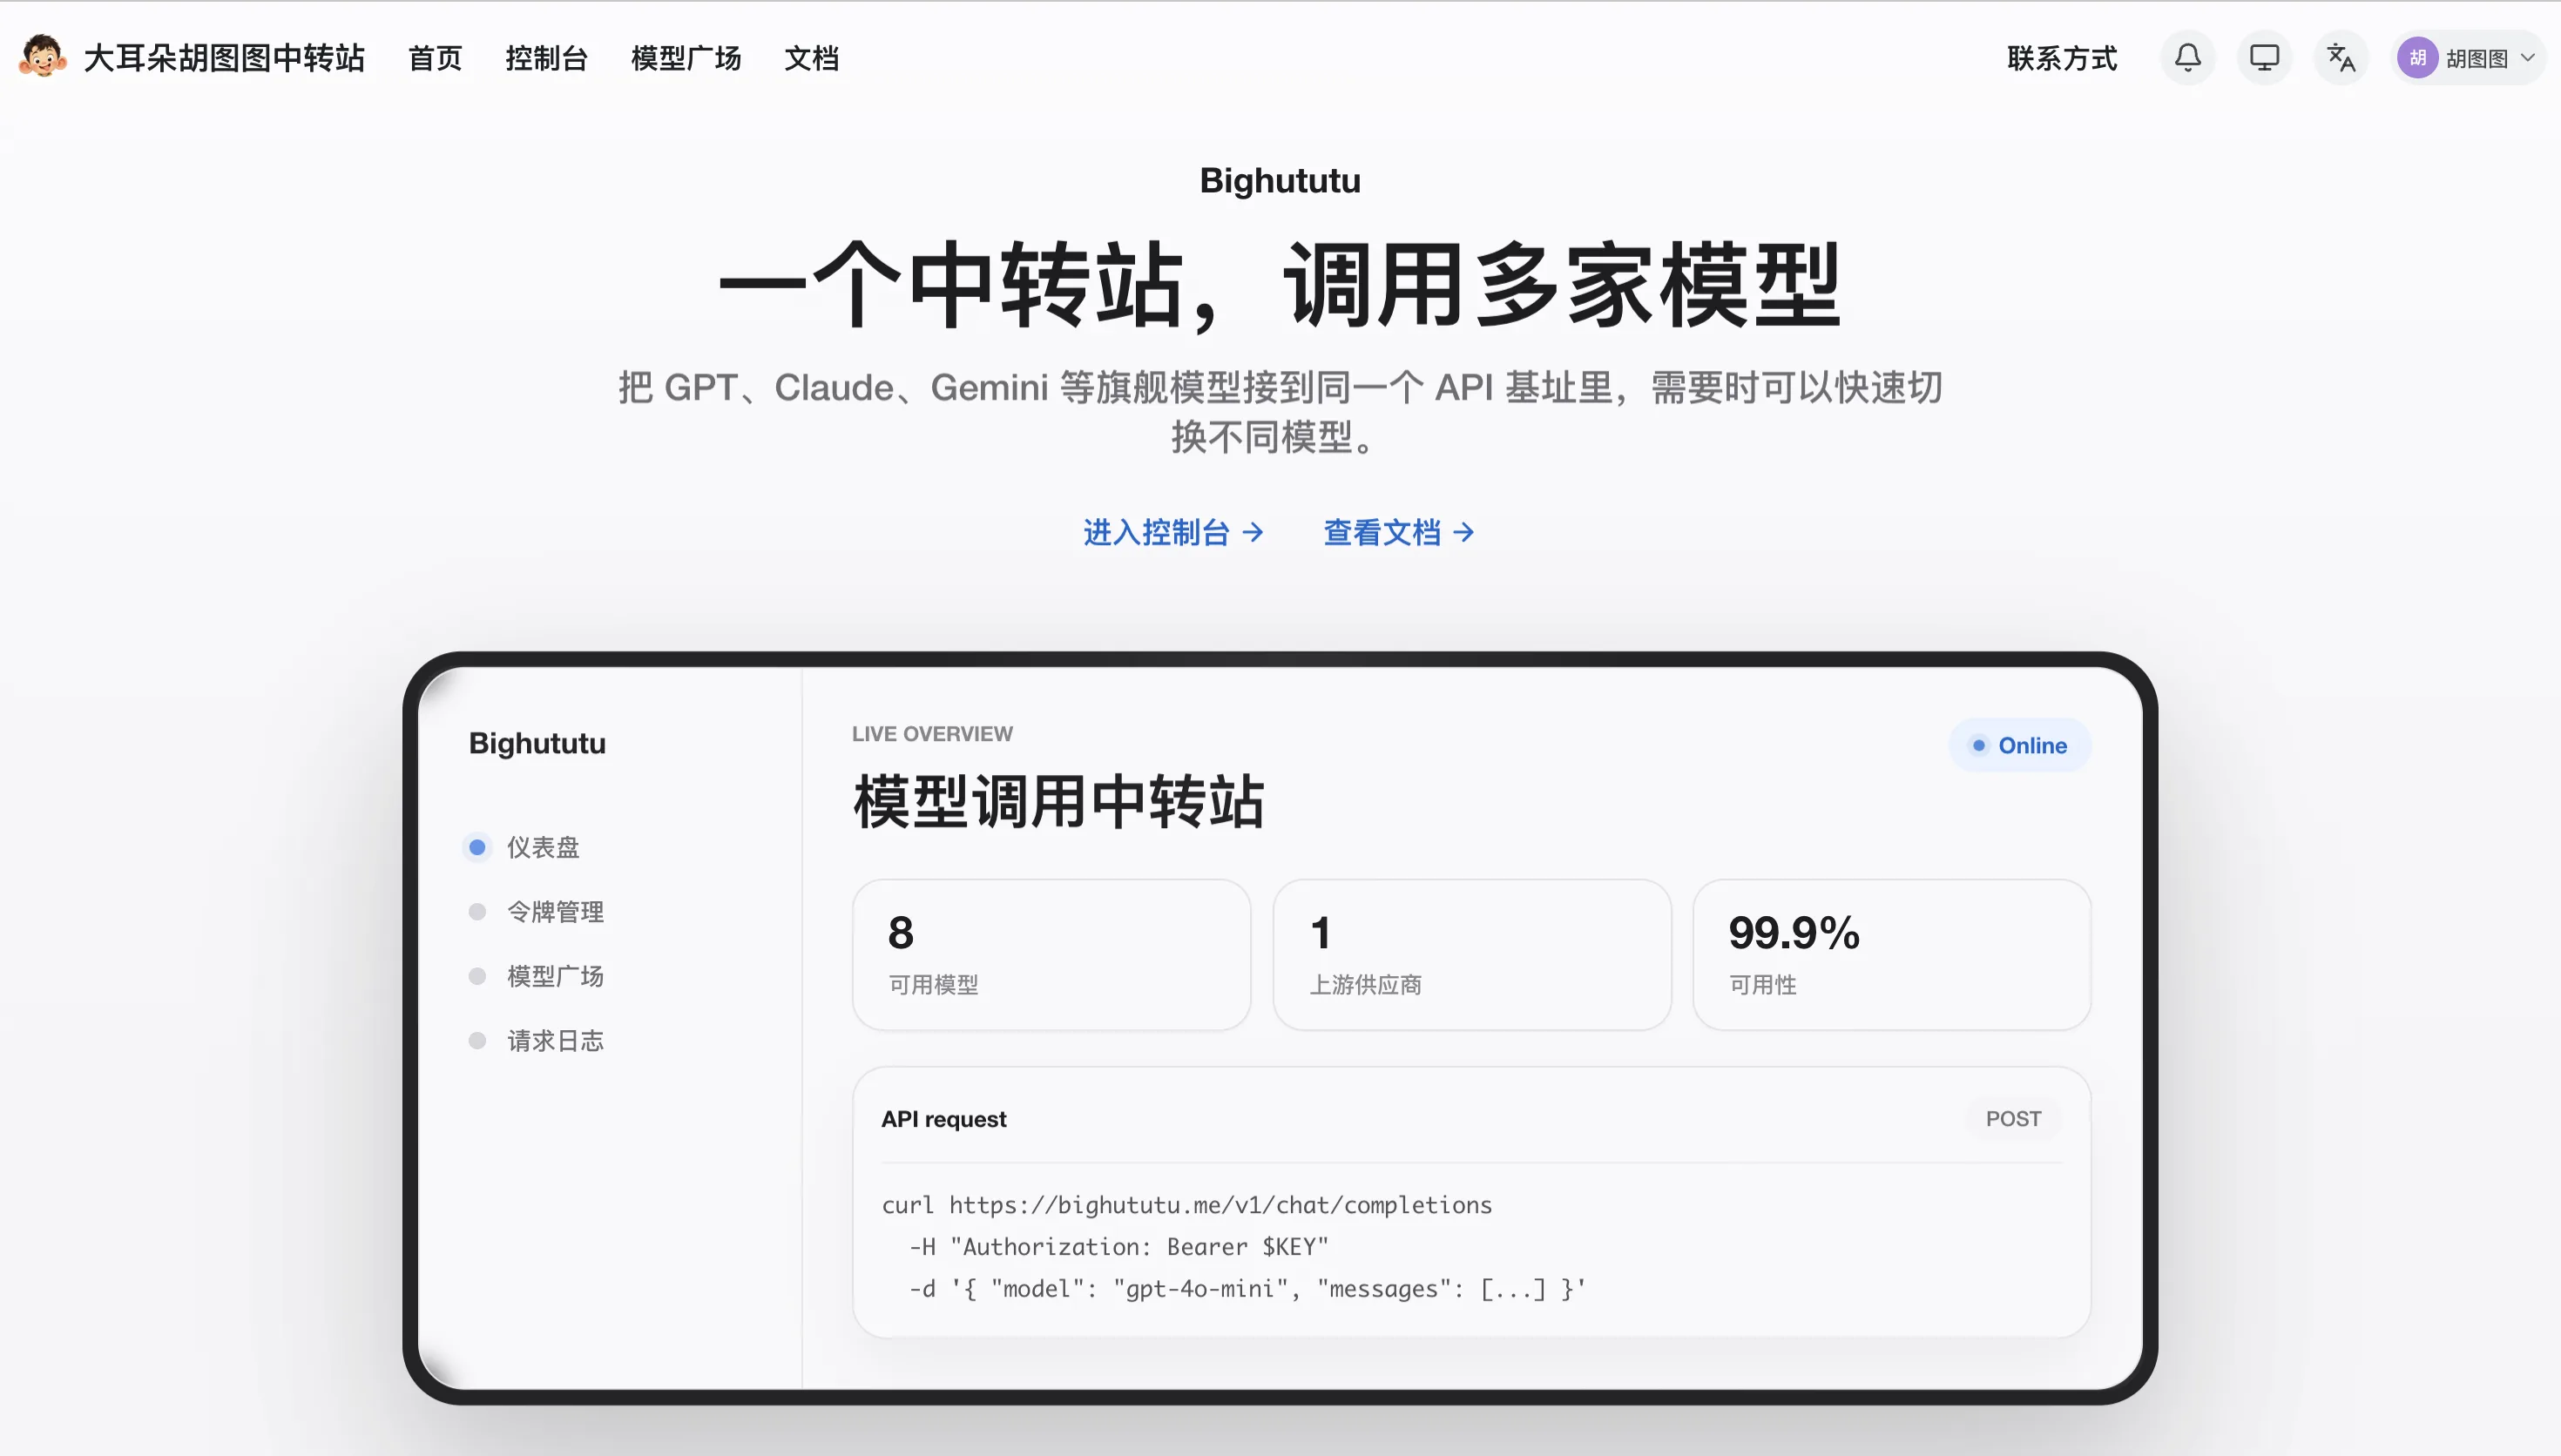Click the curl bighututu.me URL line
Viewport: 2561px width, 1456px height.
pyautogui.click(x=1186, y=1205)
